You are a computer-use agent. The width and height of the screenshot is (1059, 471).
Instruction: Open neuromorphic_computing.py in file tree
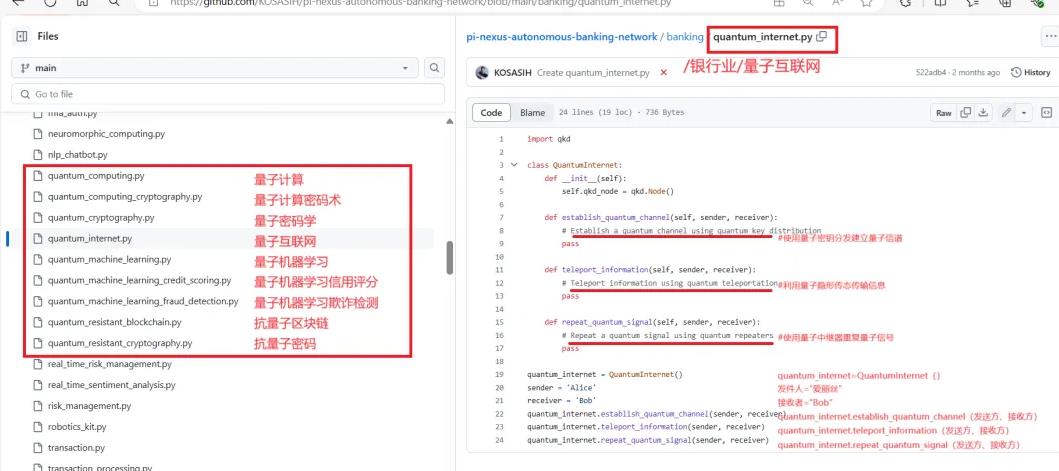click(x=106, y=134)
